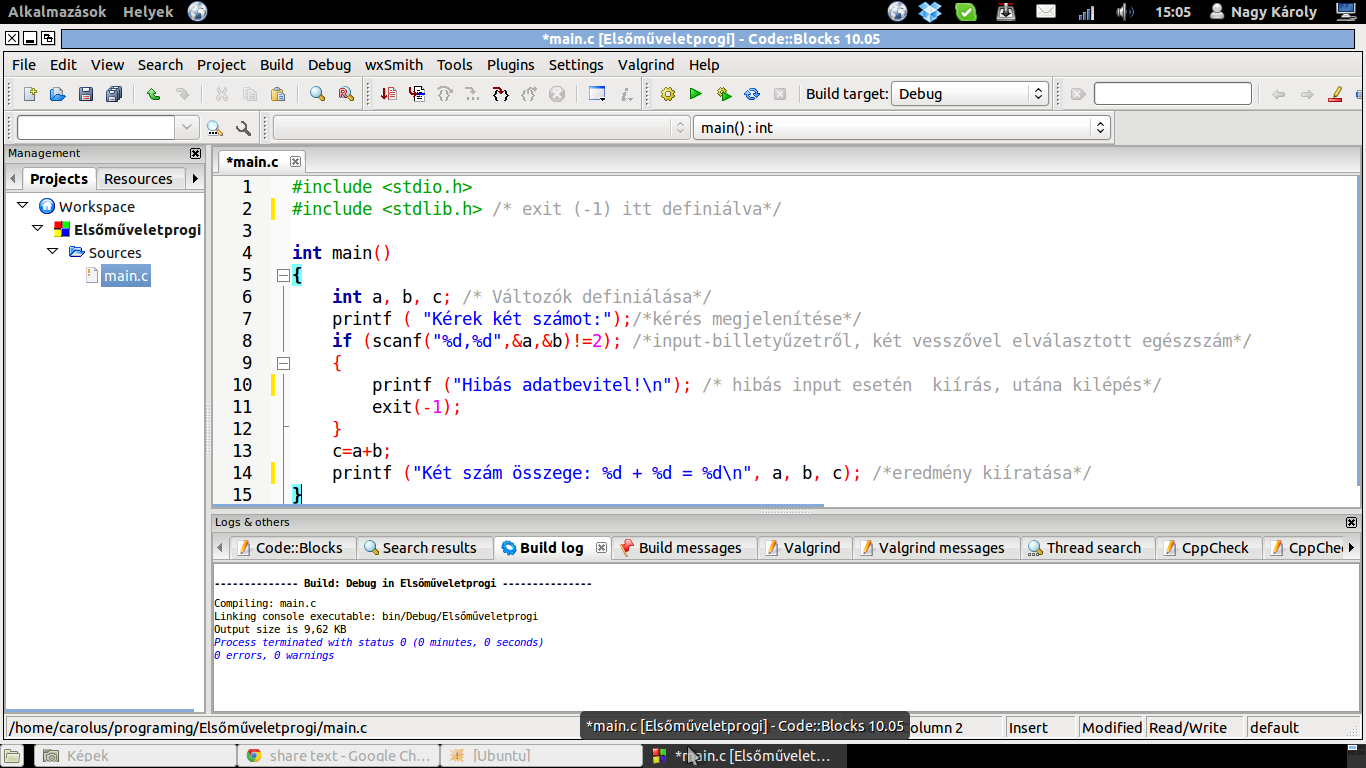Rebuild the project with the blue arrows icon
The image size is (1366, 768).
click(x=752, y=94)
